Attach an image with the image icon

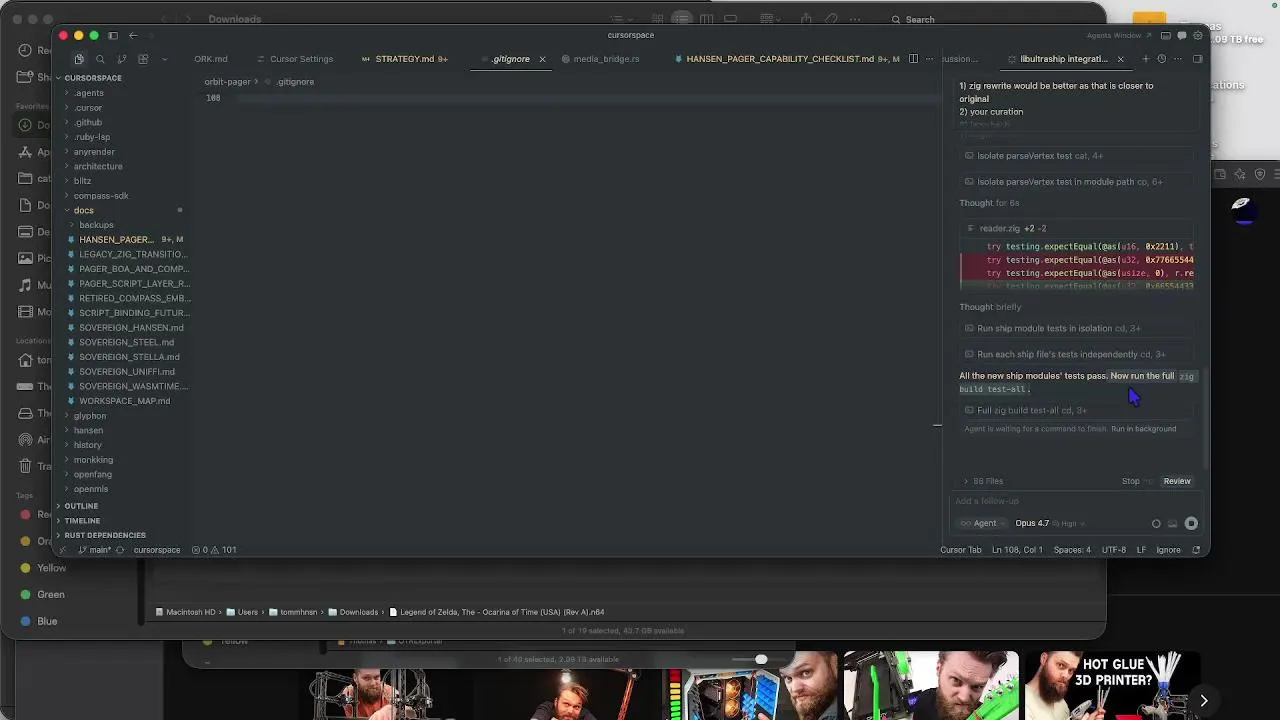click(x=1173, y=524)
